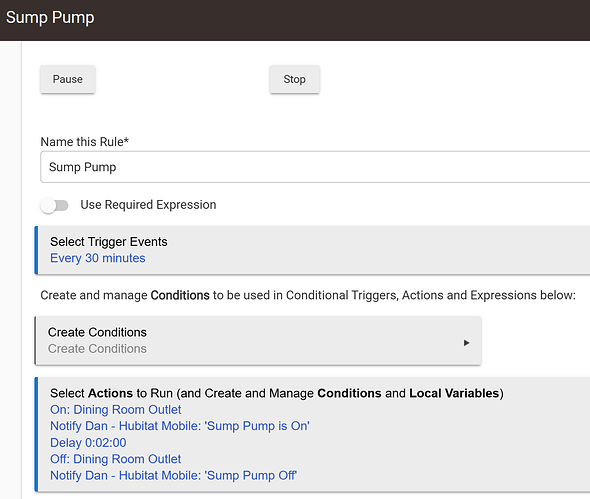Click the Sump Pump page title
The image size is (590, 499).
[50, 18]
